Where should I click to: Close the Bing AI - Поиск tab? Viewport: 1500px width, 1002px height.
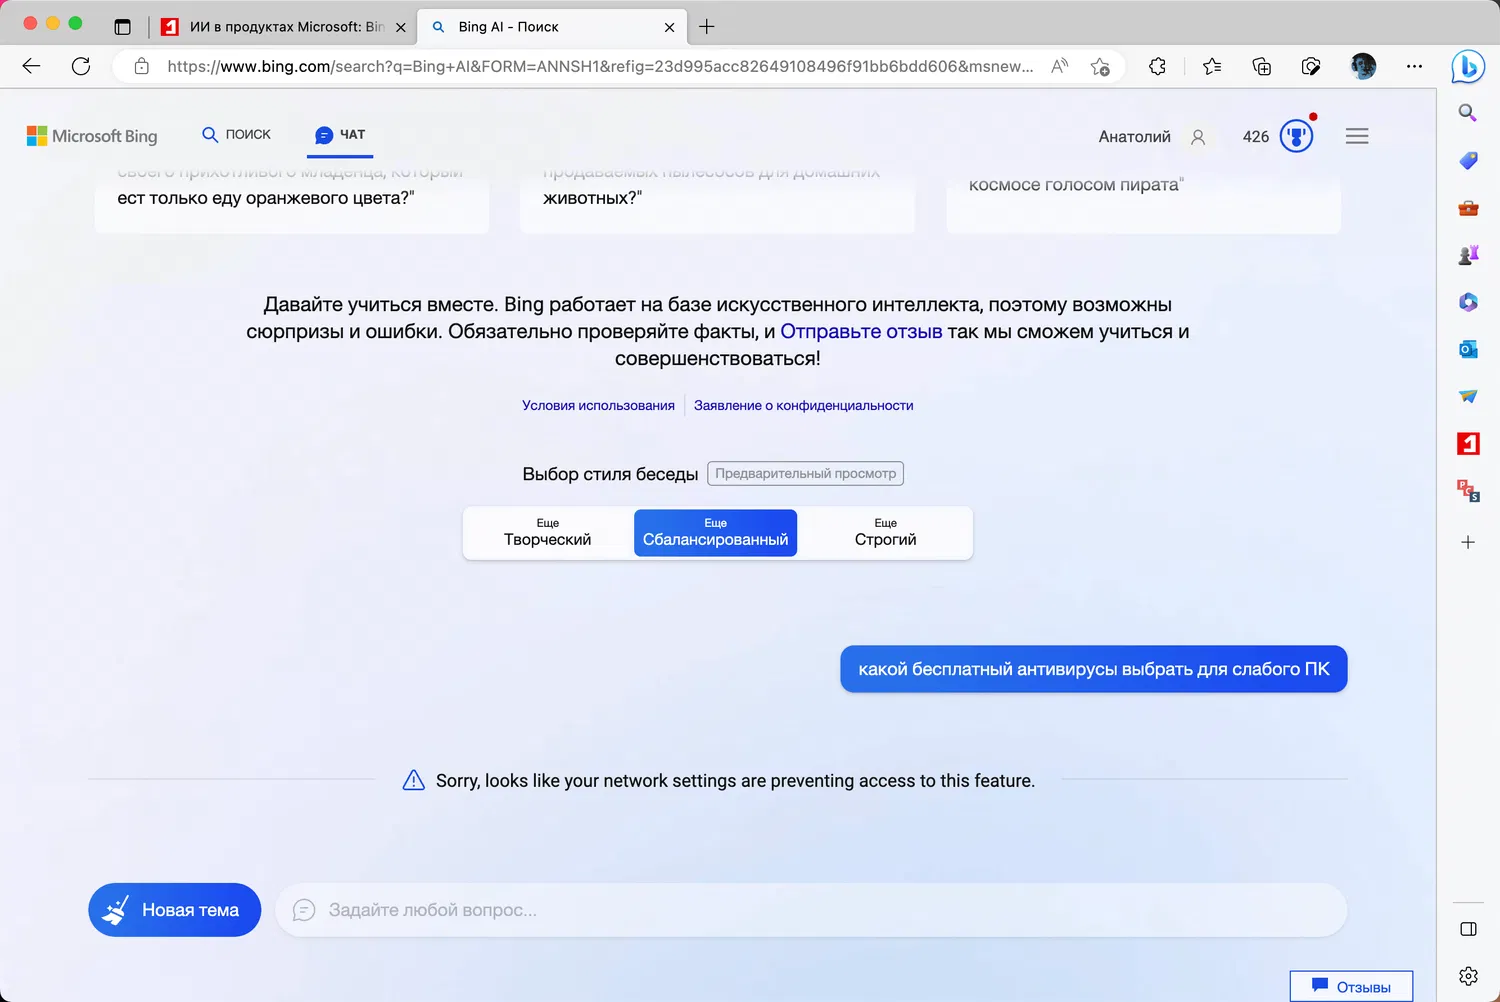pos(670,28)
